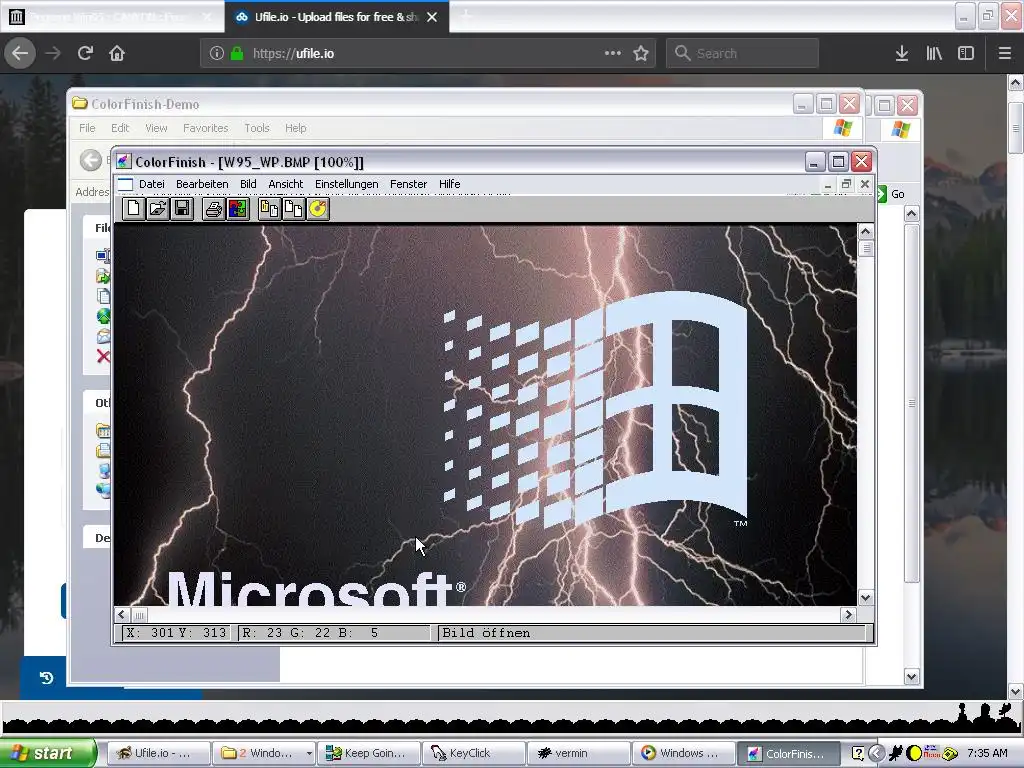
Task: Click the yellow disc toolbar icon
Action: point(317,209)
